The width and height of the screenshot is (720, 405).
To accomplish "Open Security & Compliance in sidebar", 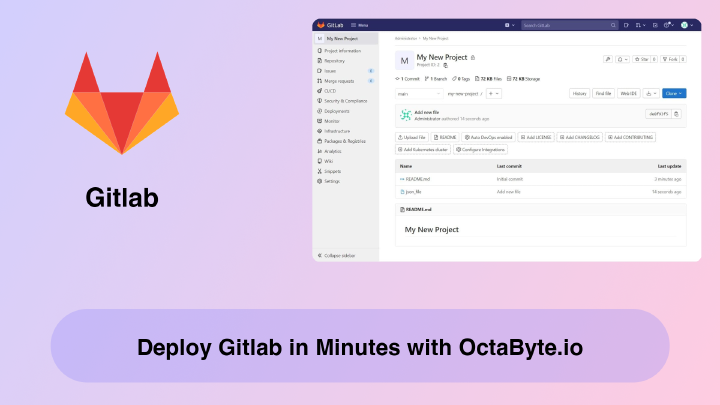I will (x=345, y=101).
